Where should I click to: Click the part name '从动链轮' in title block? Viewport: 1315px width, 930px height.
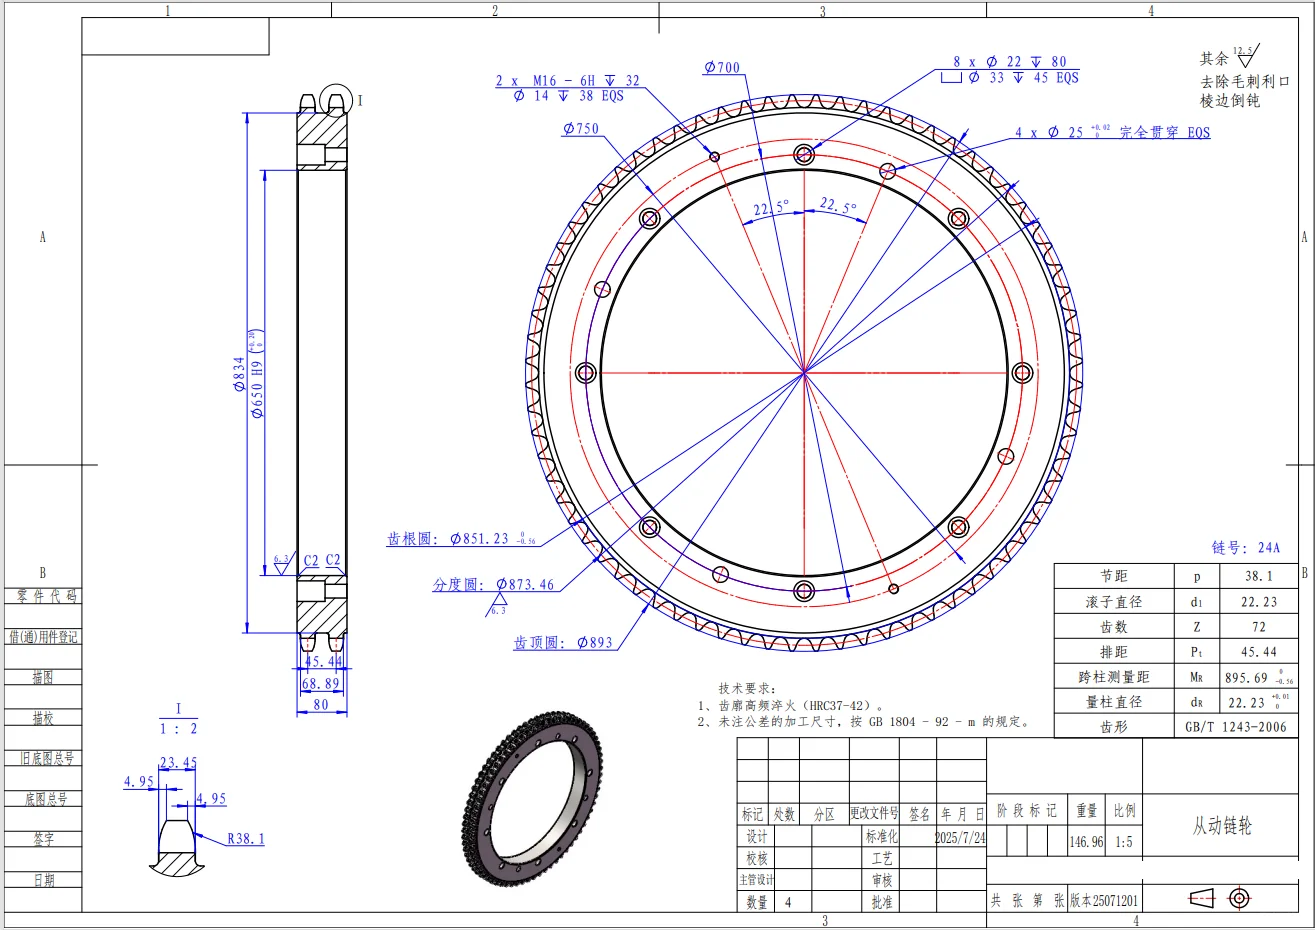tap(1221, 826)
